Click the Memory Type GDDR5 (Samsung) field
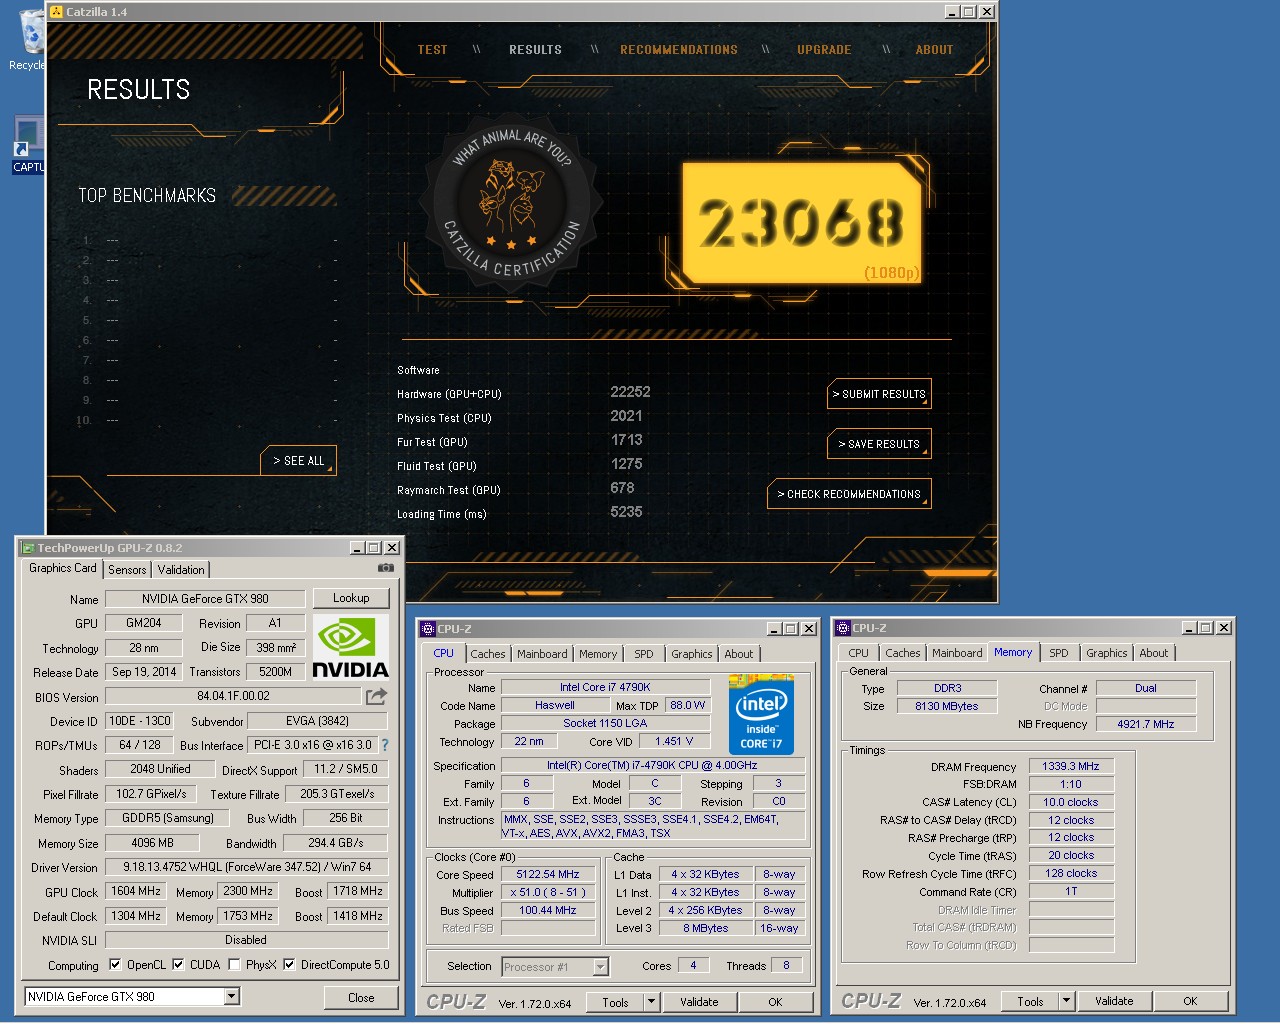The image size is (1280, 1024). click(x=168, y=818)
